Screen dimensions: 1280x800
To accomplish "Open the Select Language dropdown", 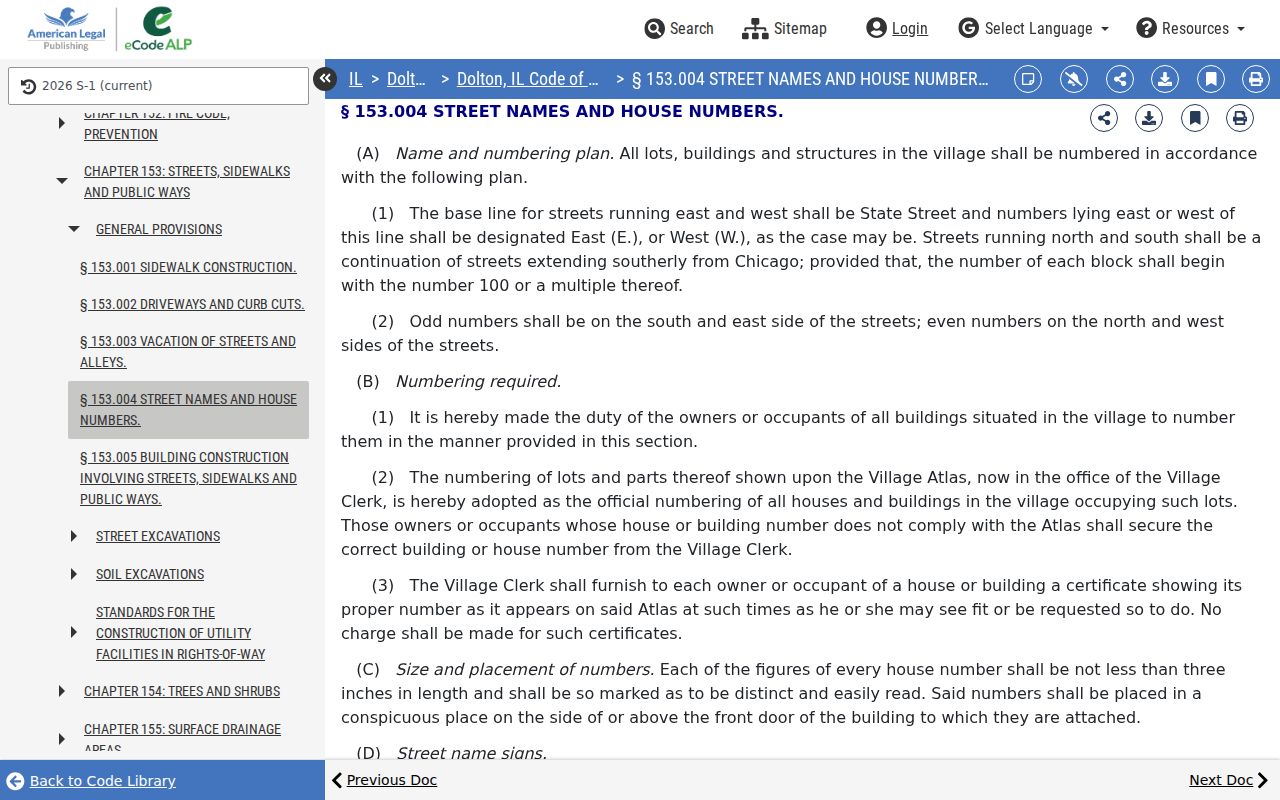I will (1033, 28).
